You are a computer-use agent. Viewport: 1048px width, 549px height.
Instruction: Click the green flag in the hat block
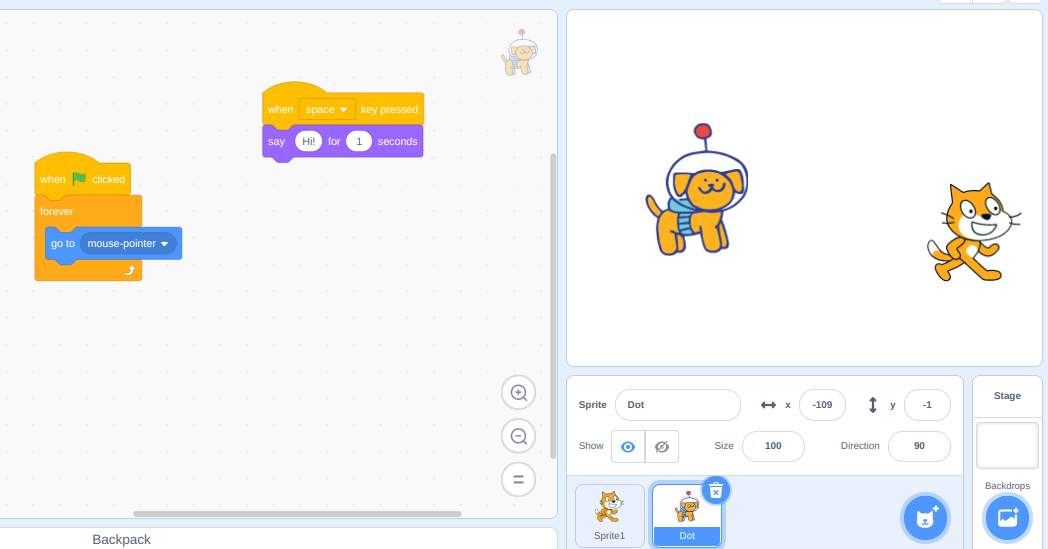pos(79,179)
